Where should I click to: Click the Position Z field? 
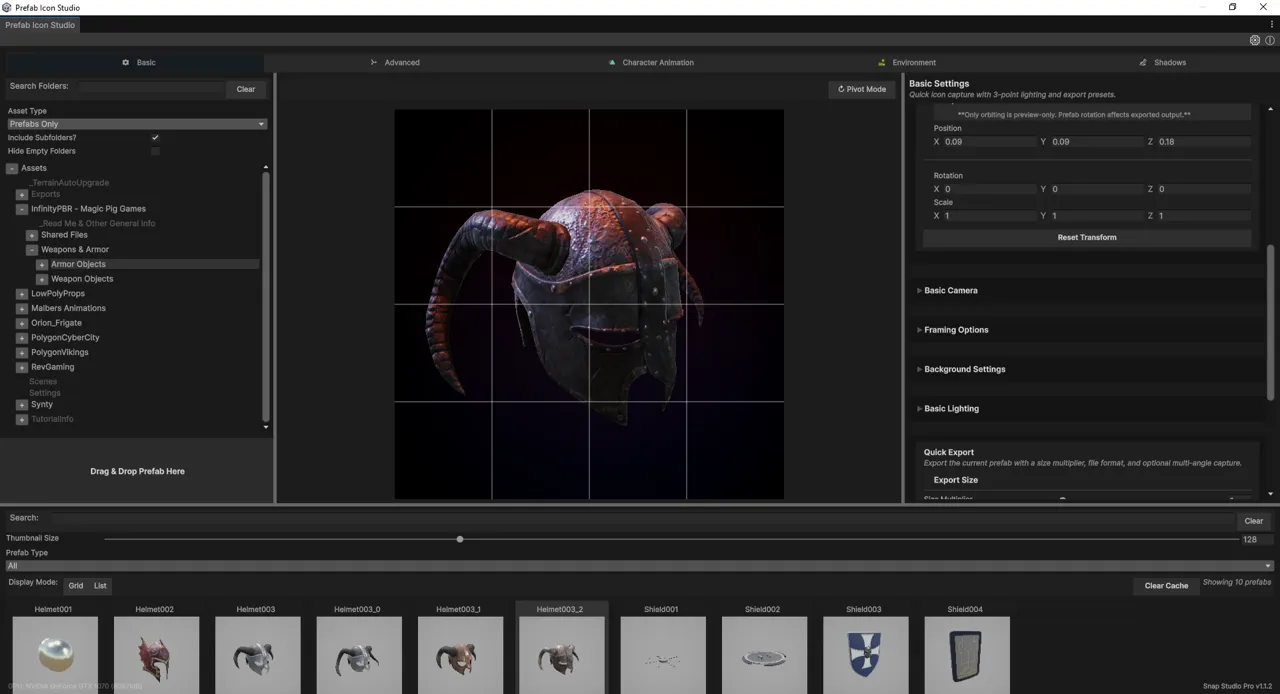point(1203,142)
